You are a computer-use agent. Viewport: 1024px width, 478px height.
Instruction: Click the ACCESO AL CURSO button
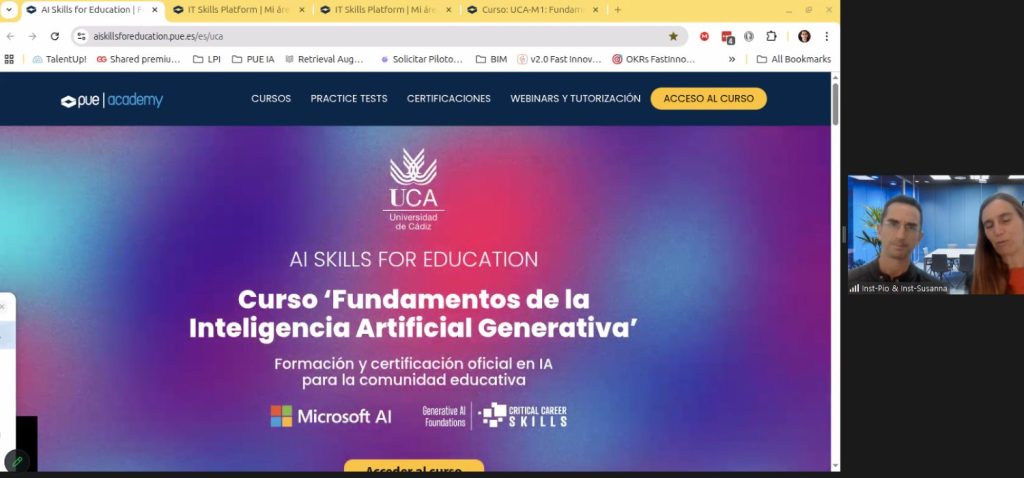708,99
